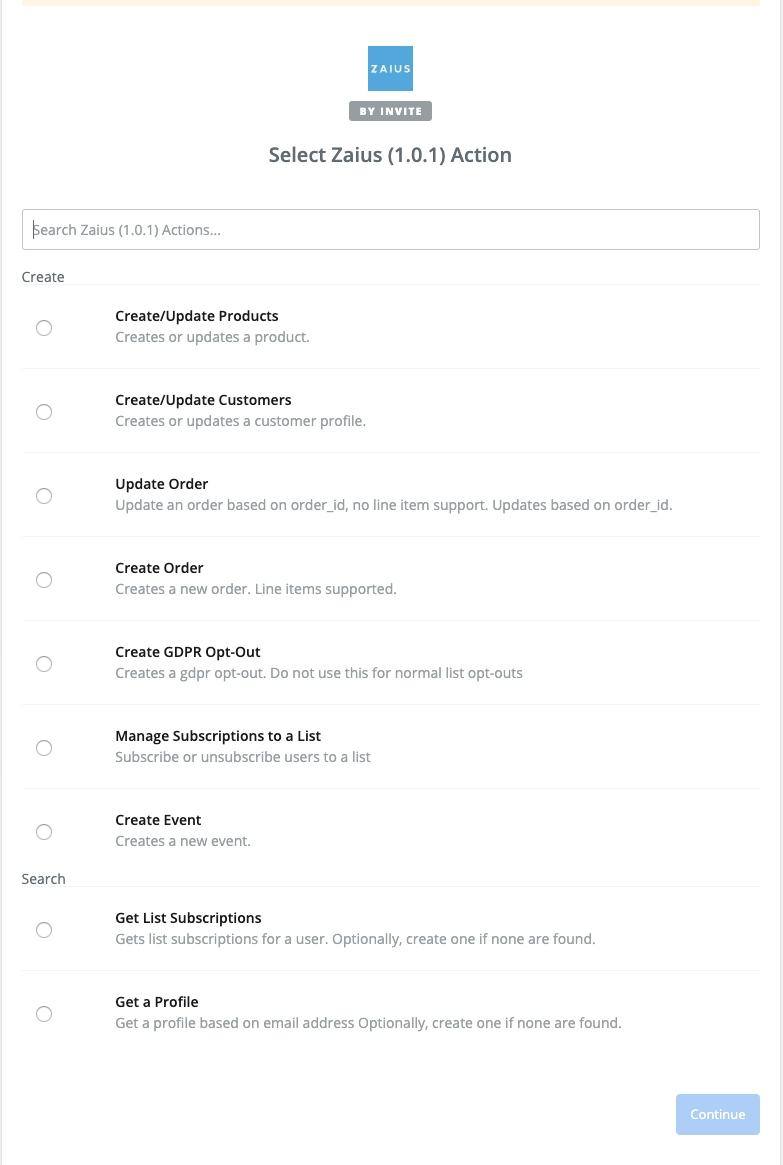Click the 'Create Order' action title
The image size is (783, 1165).
click(159, 568)
